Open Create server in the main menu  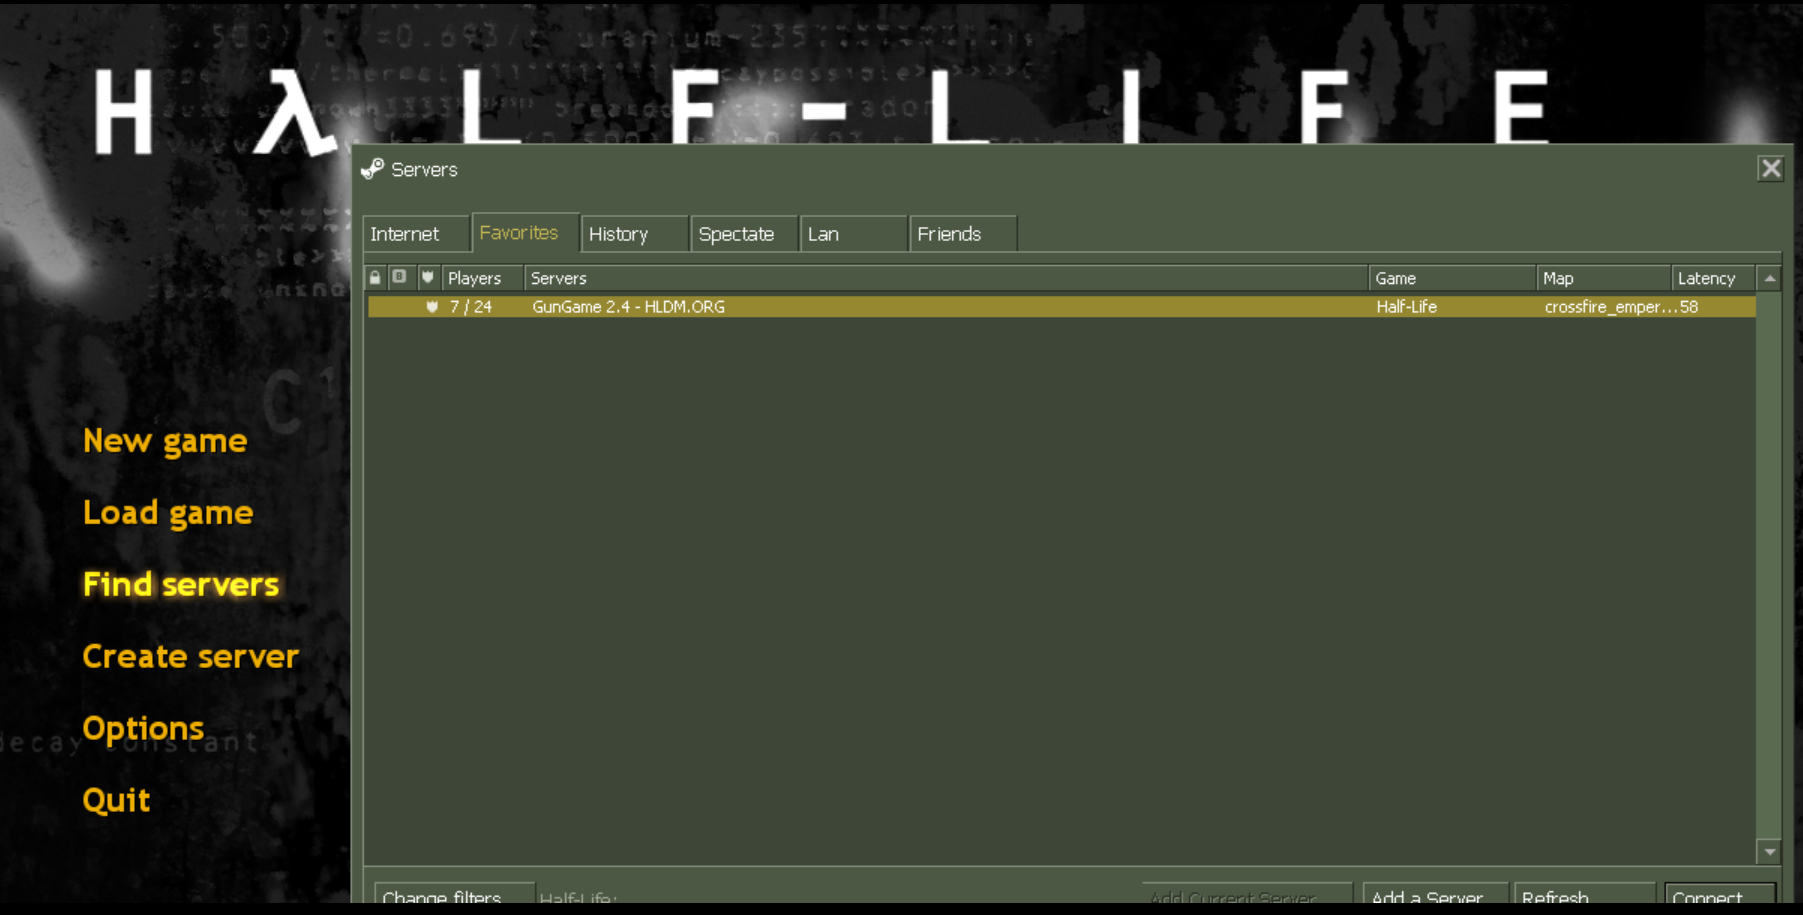click(191, 656)
